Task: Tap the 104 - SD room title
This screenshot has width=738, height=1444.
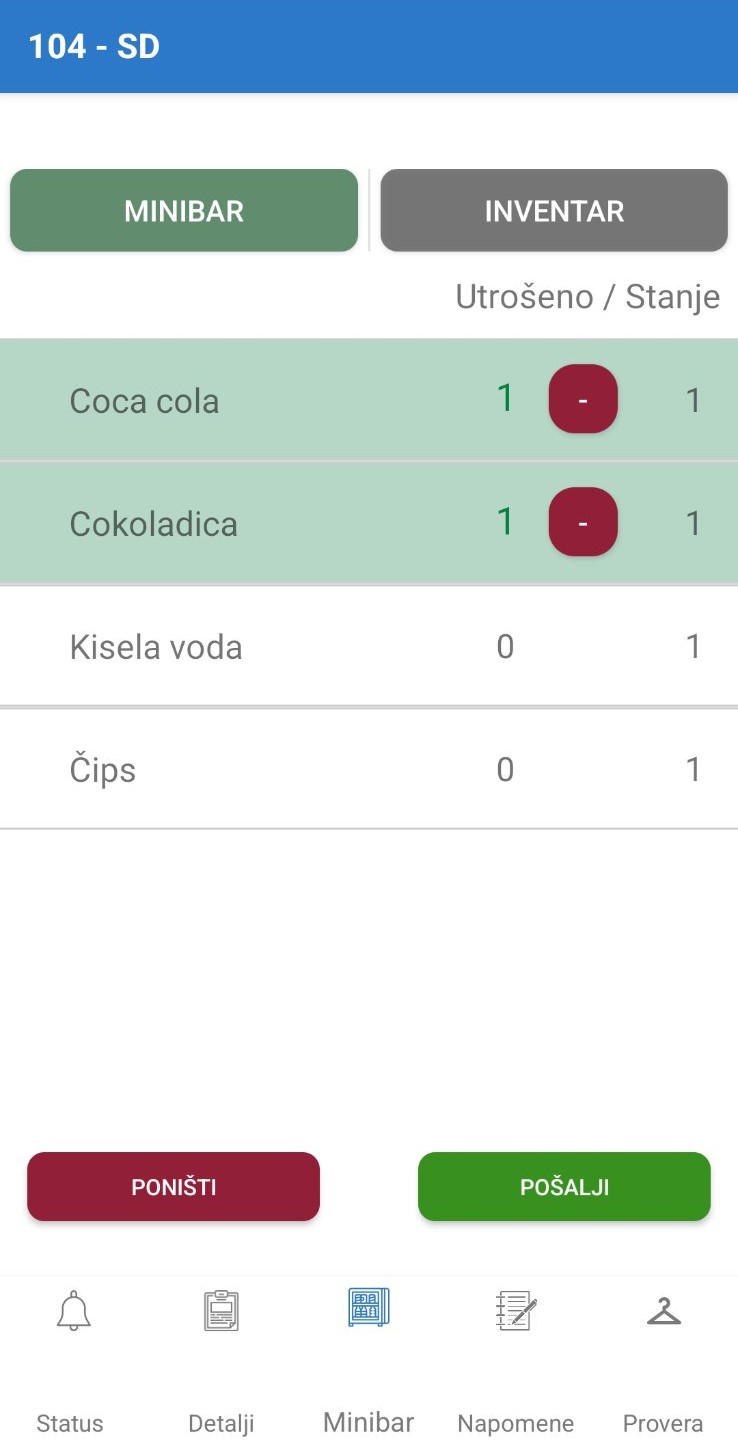Action: click(94, 47)
